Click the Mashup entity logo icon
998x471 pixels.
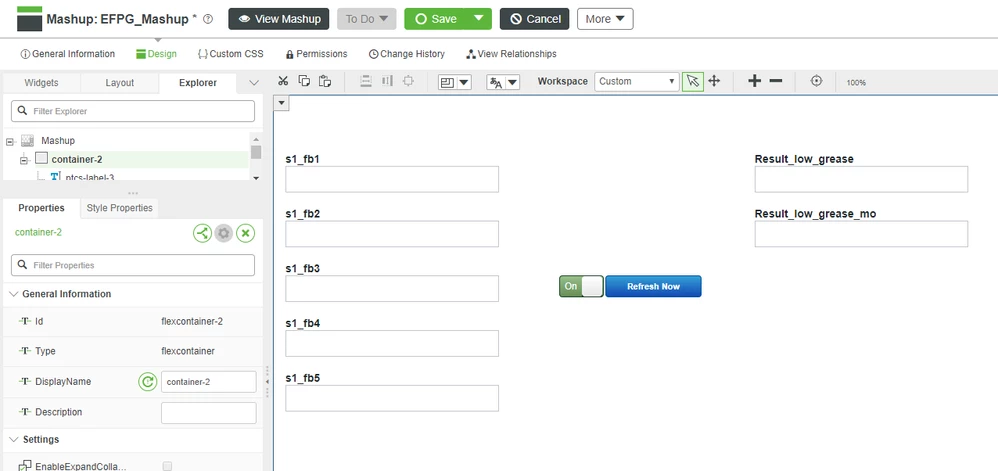tap(29, 19)
